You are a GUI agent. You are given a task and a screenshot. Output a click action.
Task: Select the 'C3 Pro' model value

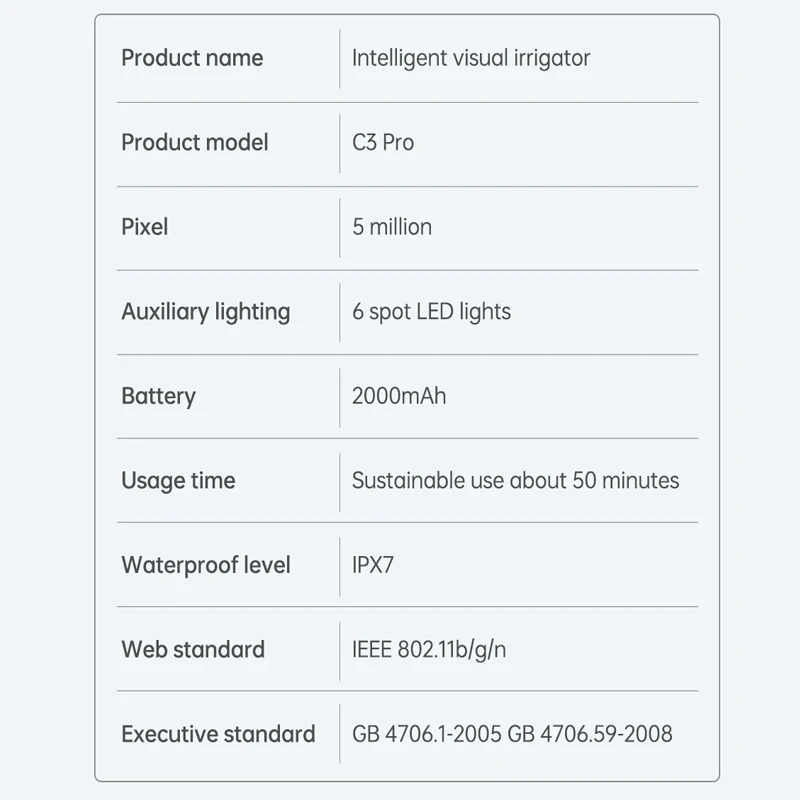(383, 143)
